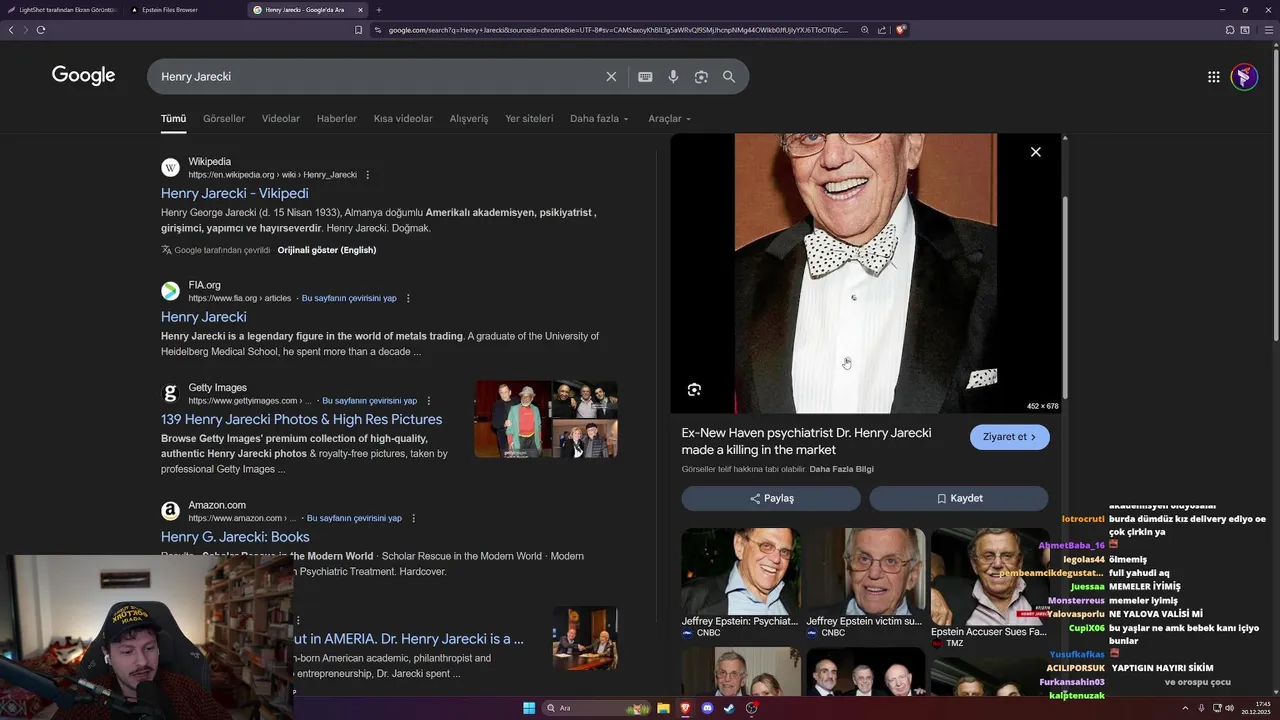Open the browser zoom indicator icon
1280x720 pixels.
pos(864,30)
